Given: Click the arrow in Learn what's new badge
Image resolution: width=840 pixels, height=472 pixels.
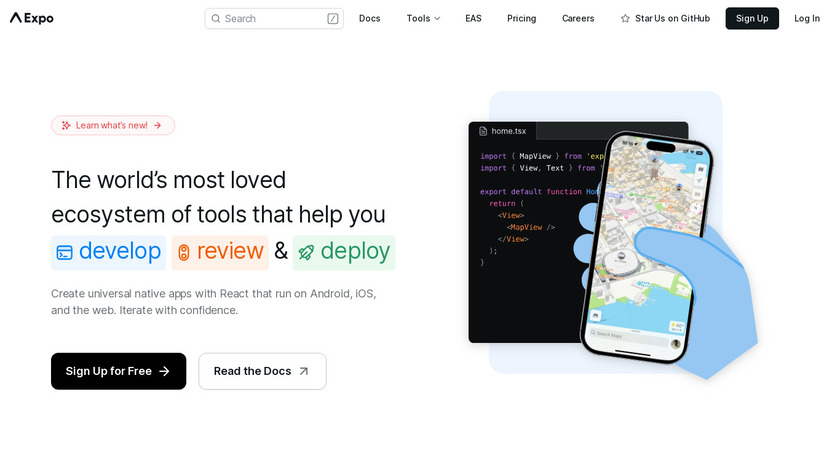Looking at the screenshot, I should (158, 125).
